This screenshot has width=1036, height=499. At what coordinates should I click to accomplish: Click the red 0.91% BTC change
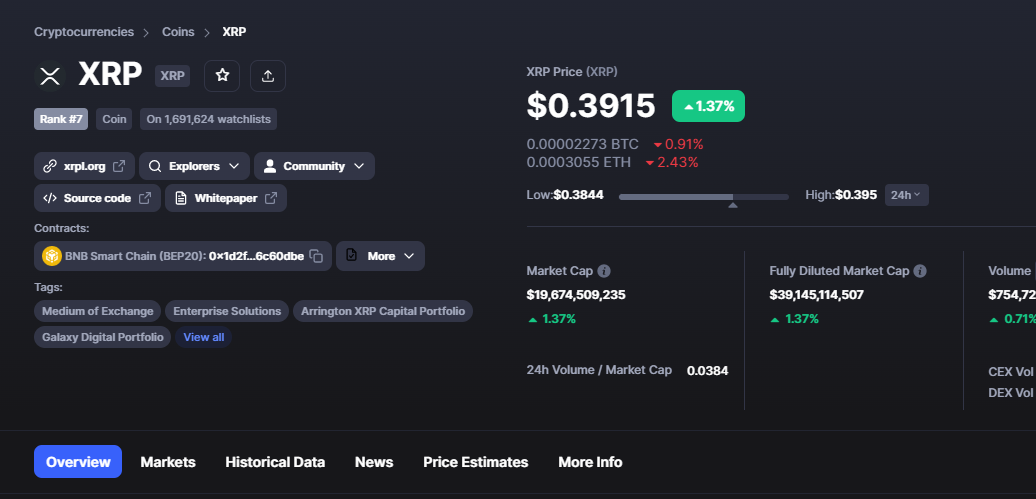pyautogui.click(x=679, y=144)
